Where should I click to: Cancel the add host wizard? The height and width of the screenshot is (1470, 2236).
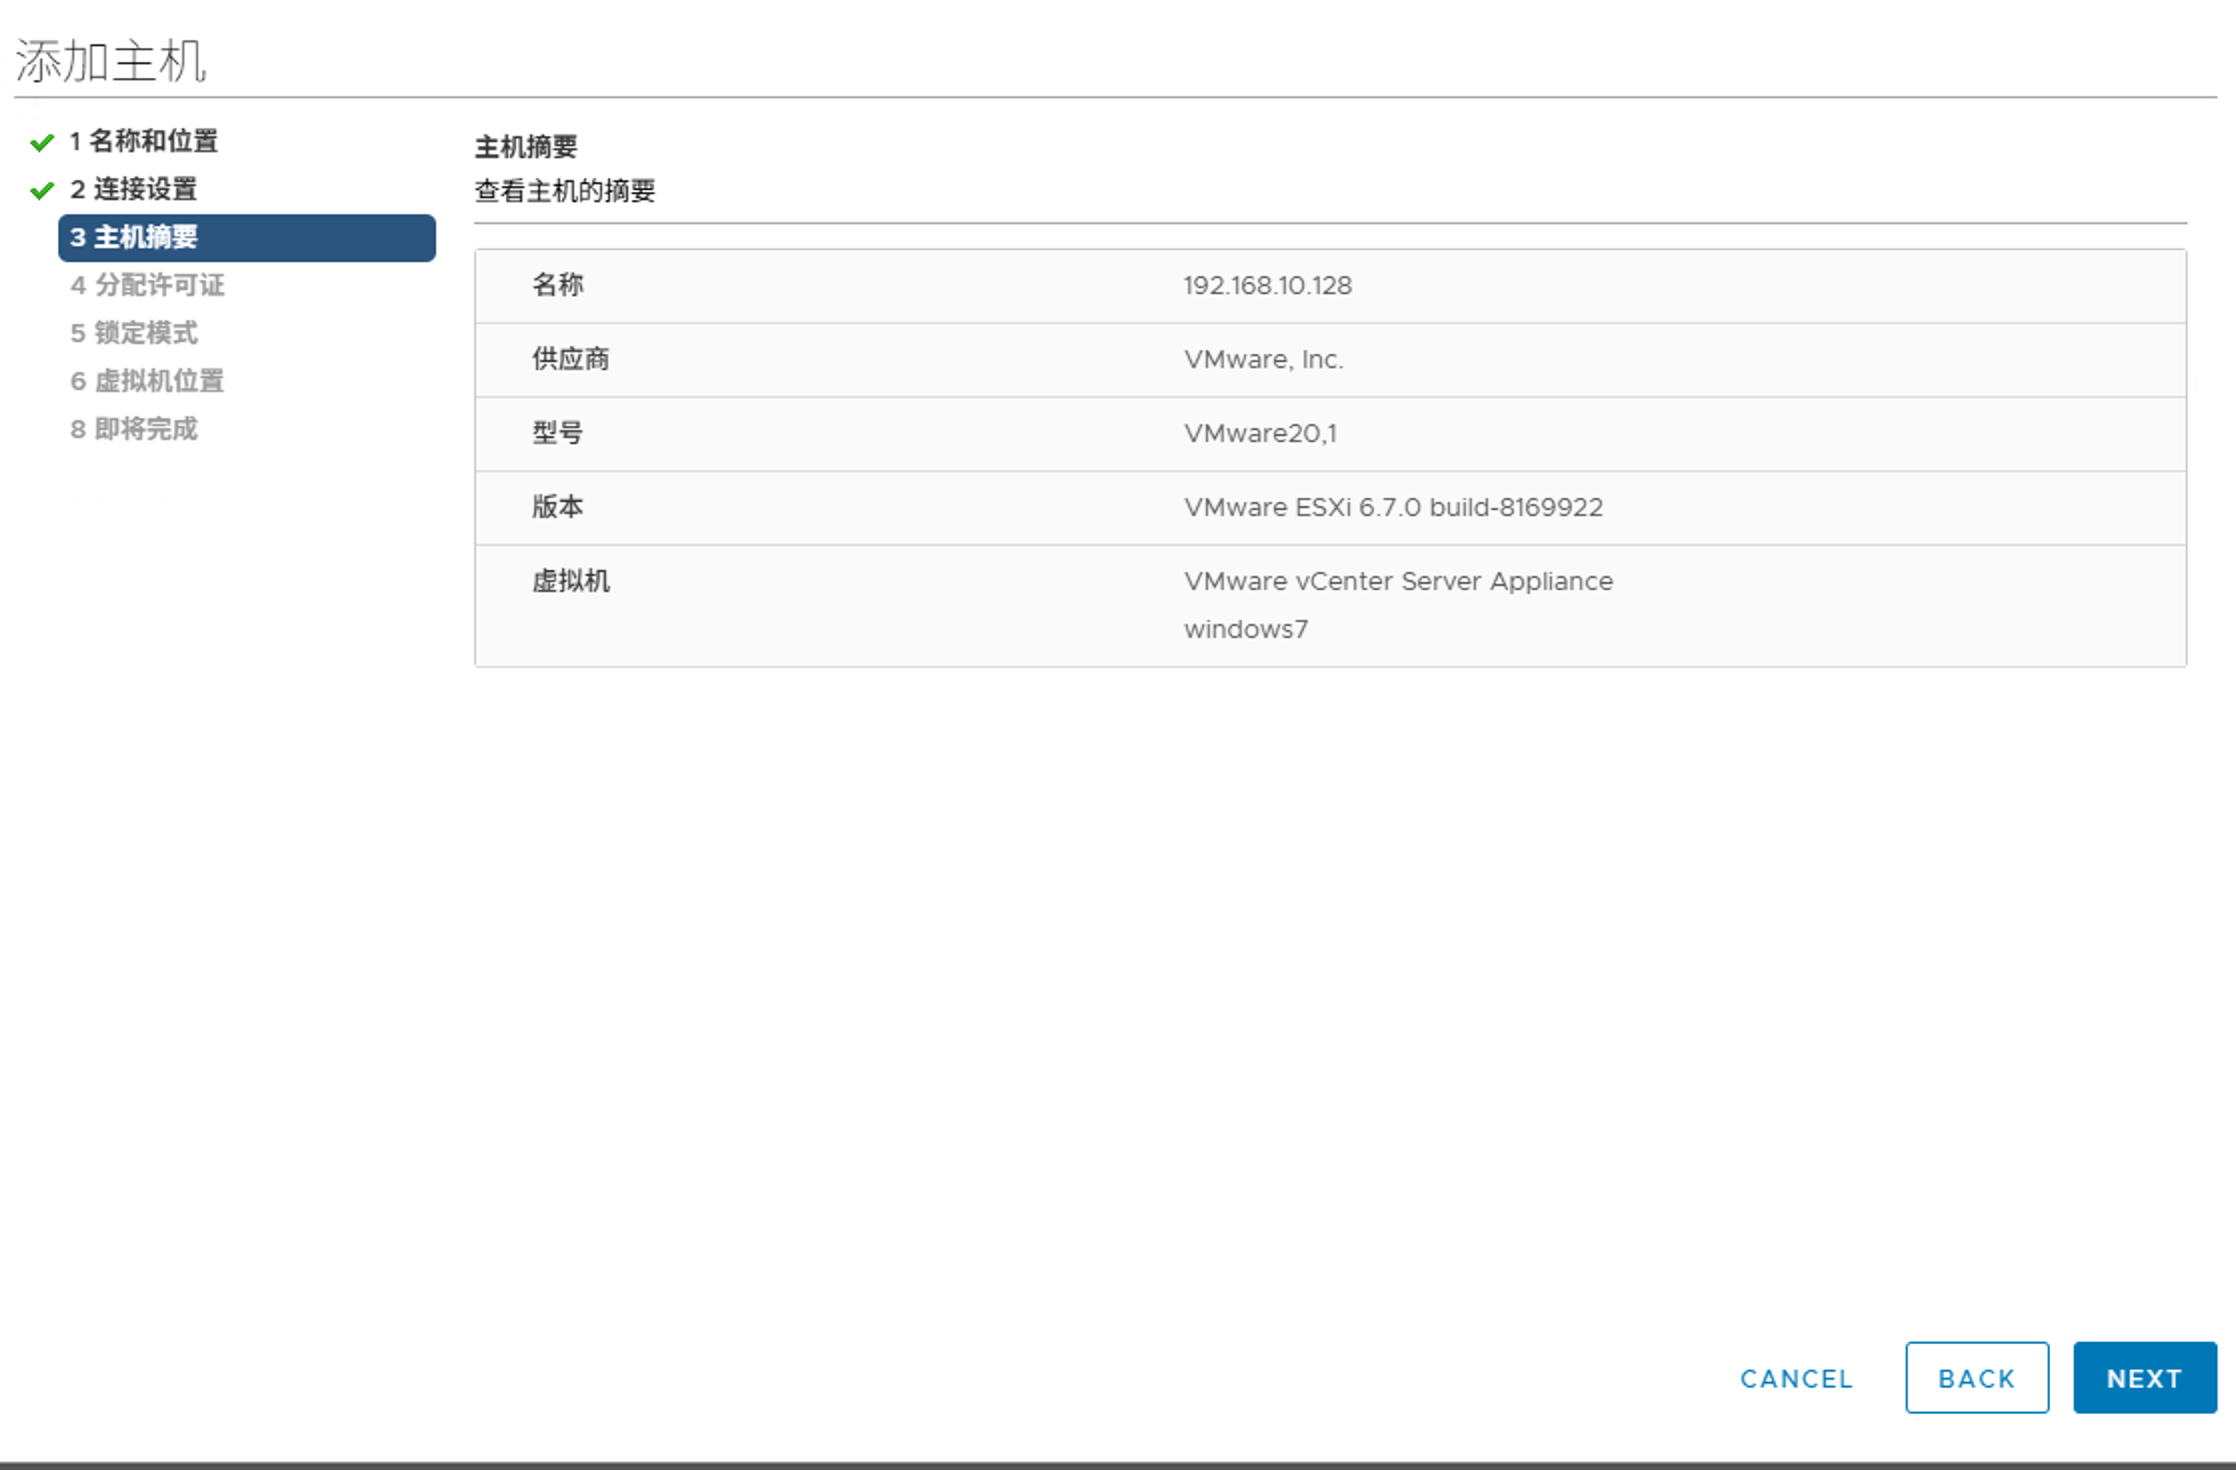(1796, 1378)
